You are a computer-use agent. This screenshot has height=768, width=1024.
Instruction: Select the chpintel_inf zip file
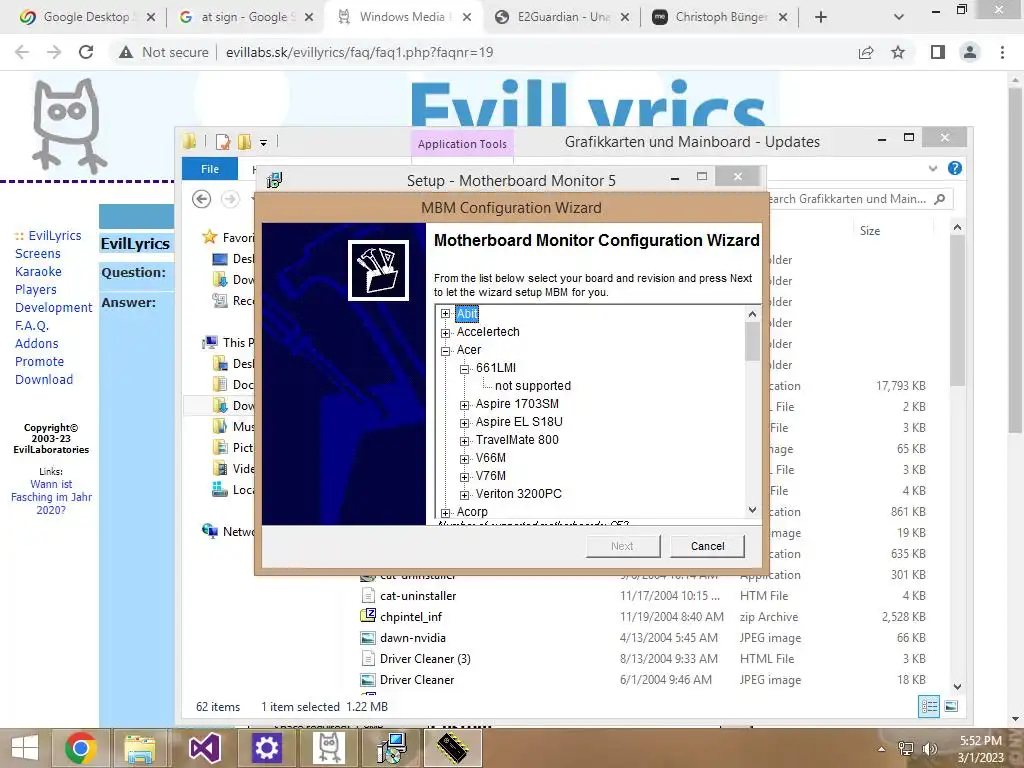(x=411, y=616)
